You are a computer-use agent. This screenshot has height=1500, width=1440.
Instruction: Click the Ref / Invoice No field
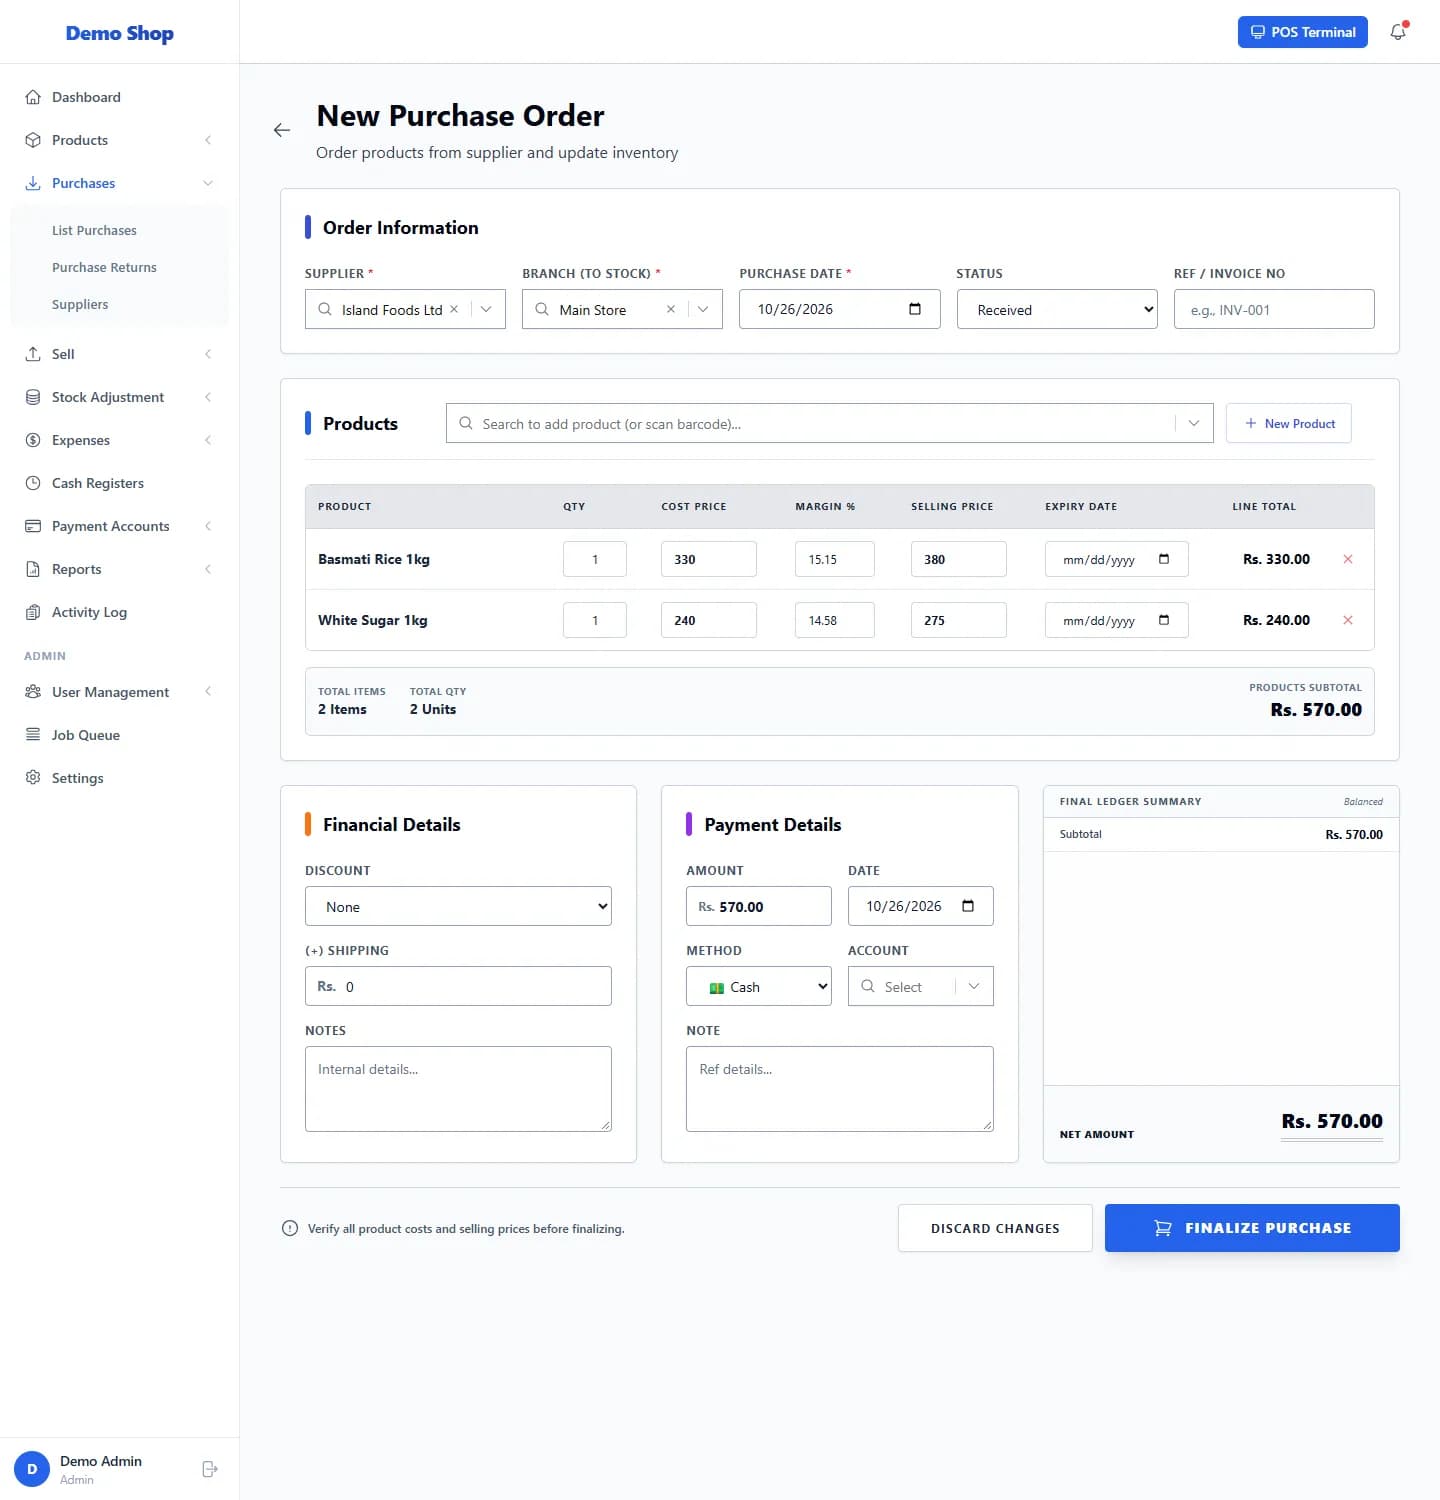(x=1274, y=309)
